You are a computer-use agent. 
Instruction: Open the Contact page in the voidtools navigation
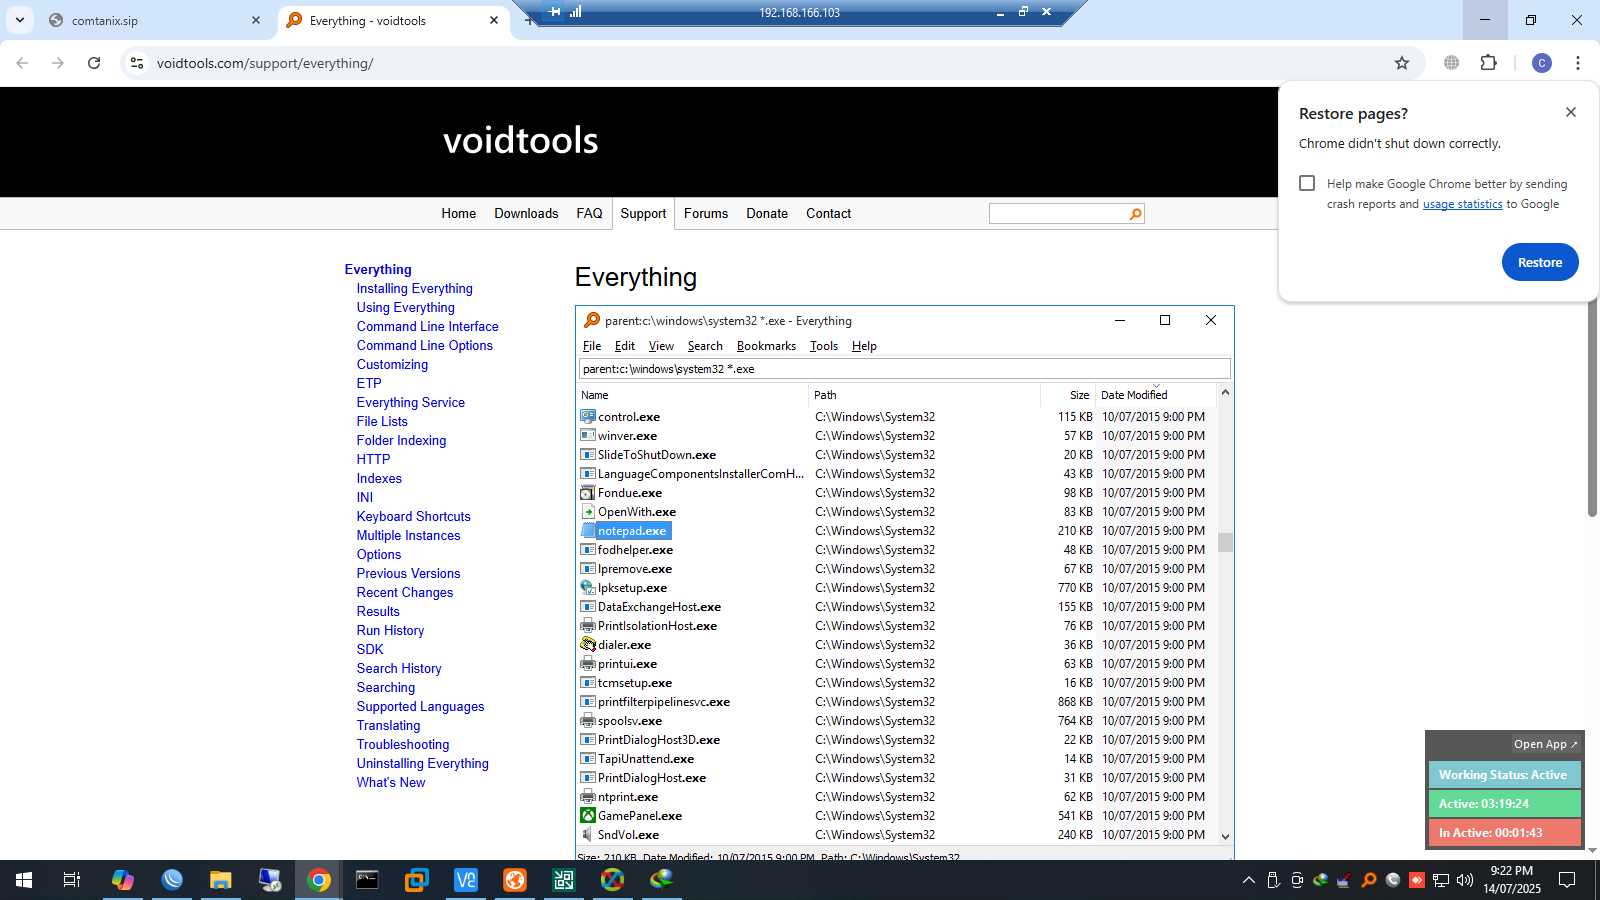(828, 213)
